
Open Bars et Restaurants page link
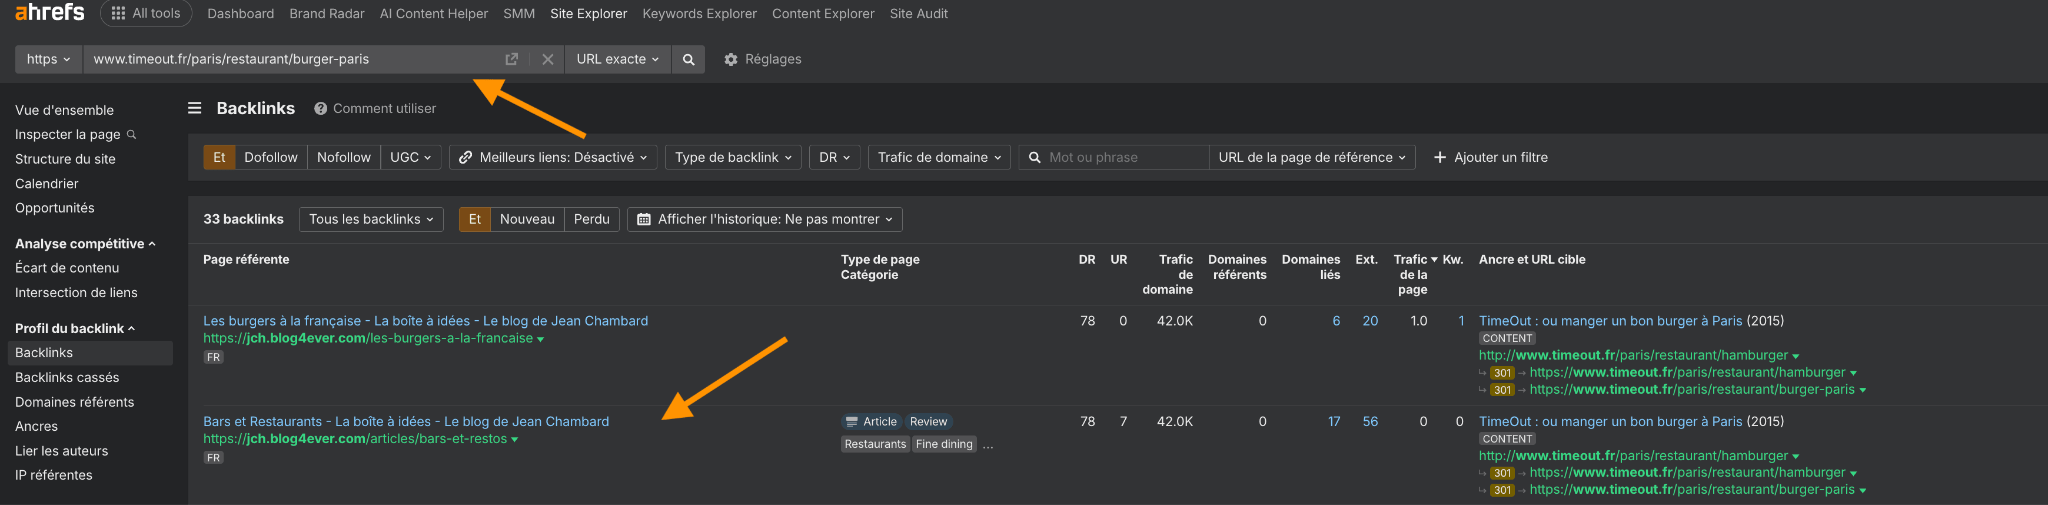pos(406,421)
